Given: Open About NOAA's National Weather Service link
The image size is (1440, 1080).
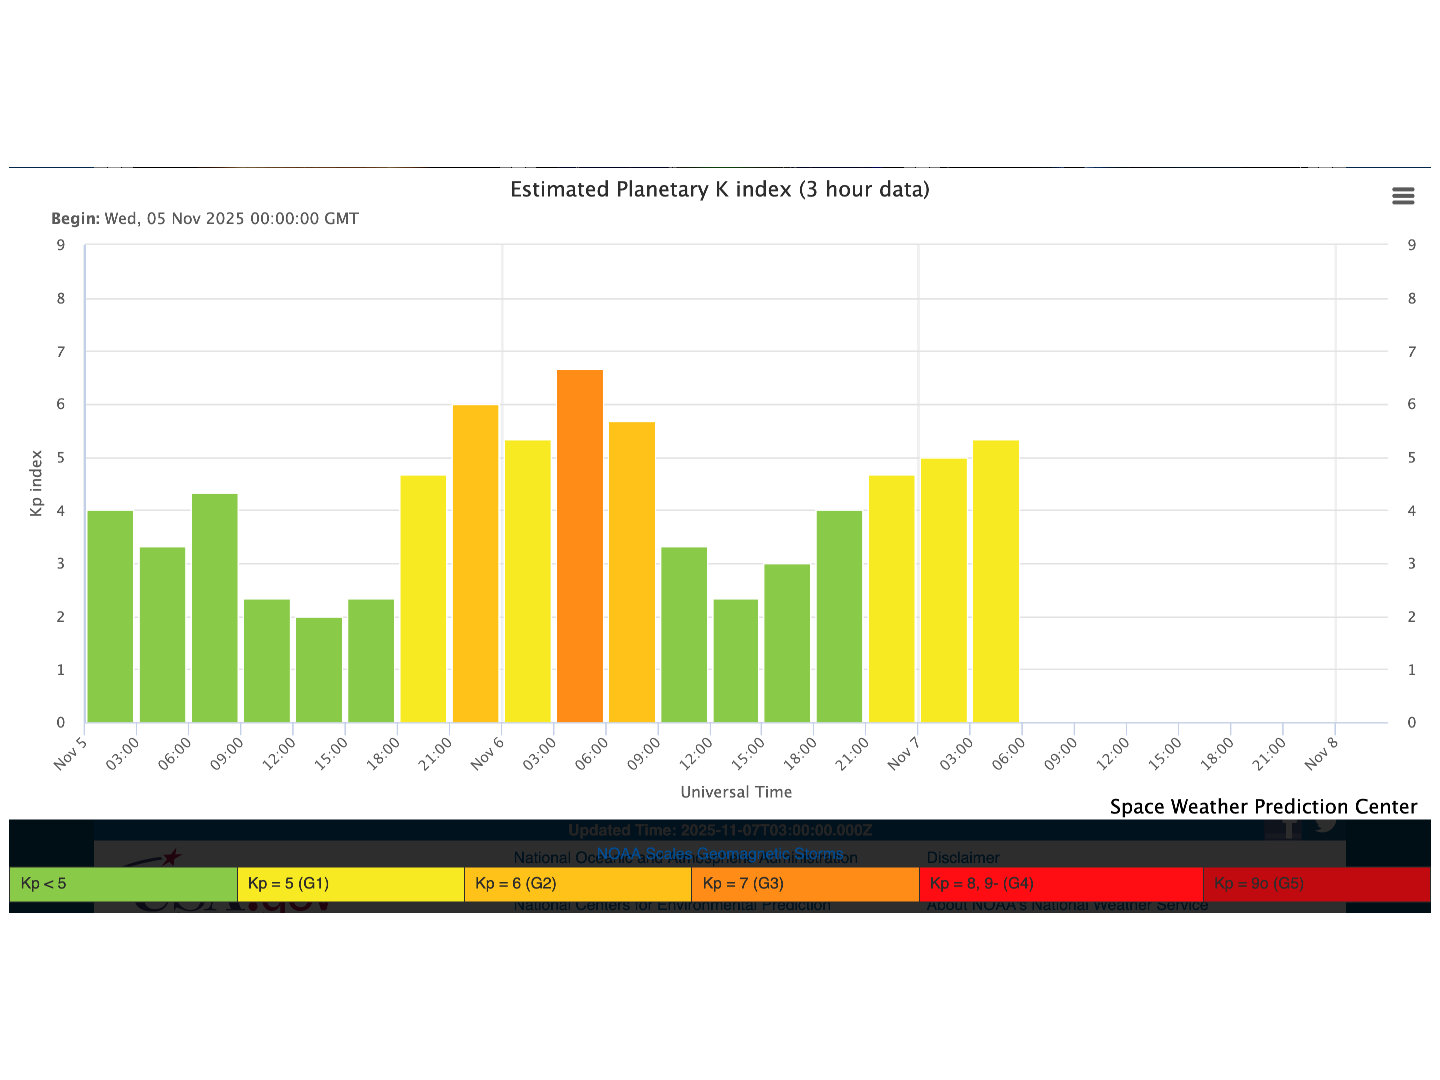Looking at the screenshot, I should pyautogui.click(x=1066, y=906).
